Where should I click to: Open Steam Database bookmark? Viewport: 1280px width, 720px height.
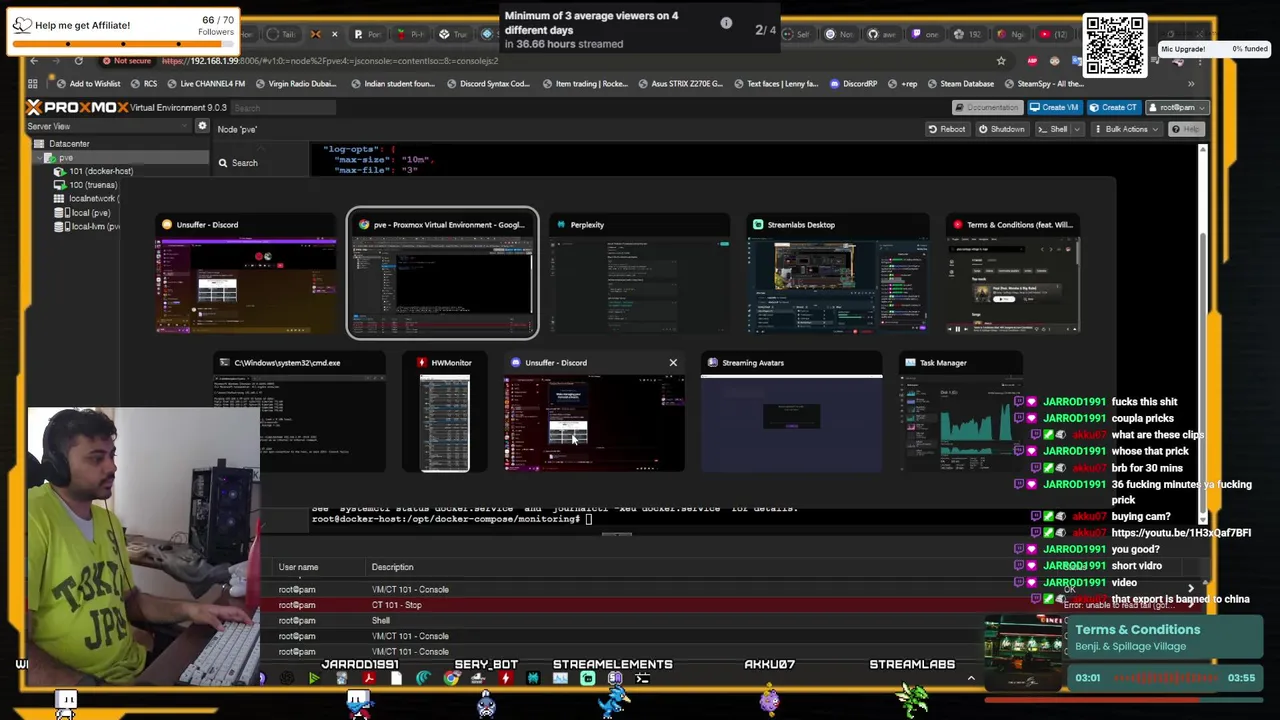(959, 84)
